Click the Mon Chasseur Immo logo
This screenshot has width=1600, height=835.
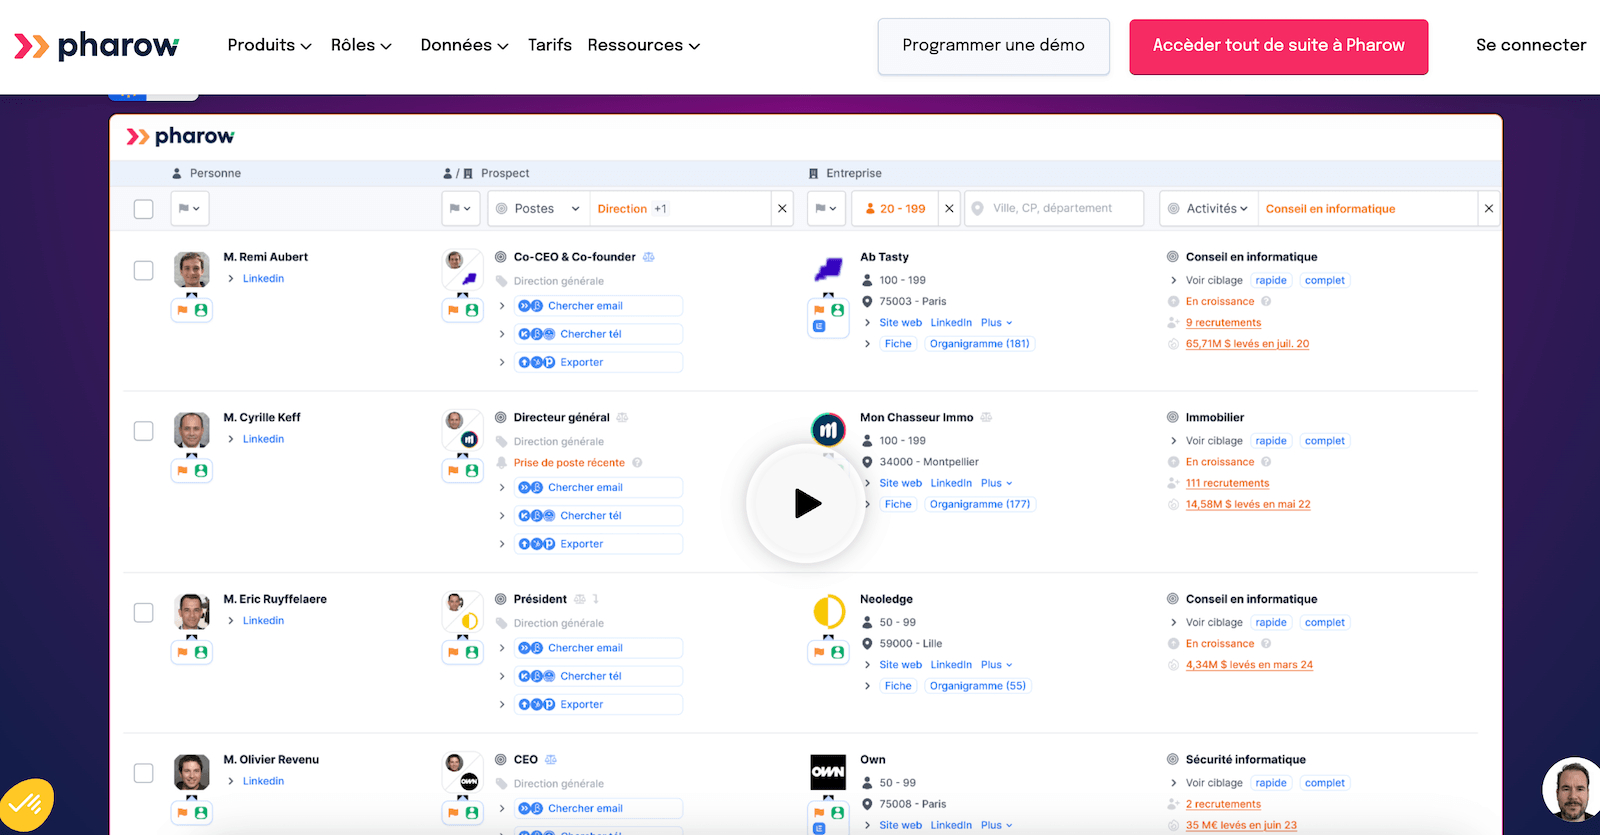[828, 430]
